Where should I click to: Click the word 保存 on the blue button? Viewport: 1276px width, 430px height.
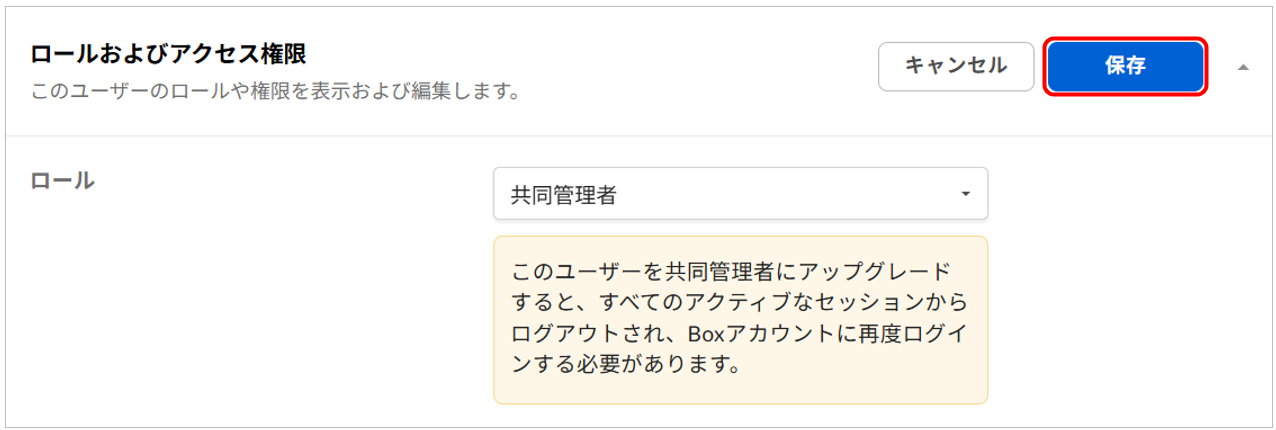tap(1125, 67)
